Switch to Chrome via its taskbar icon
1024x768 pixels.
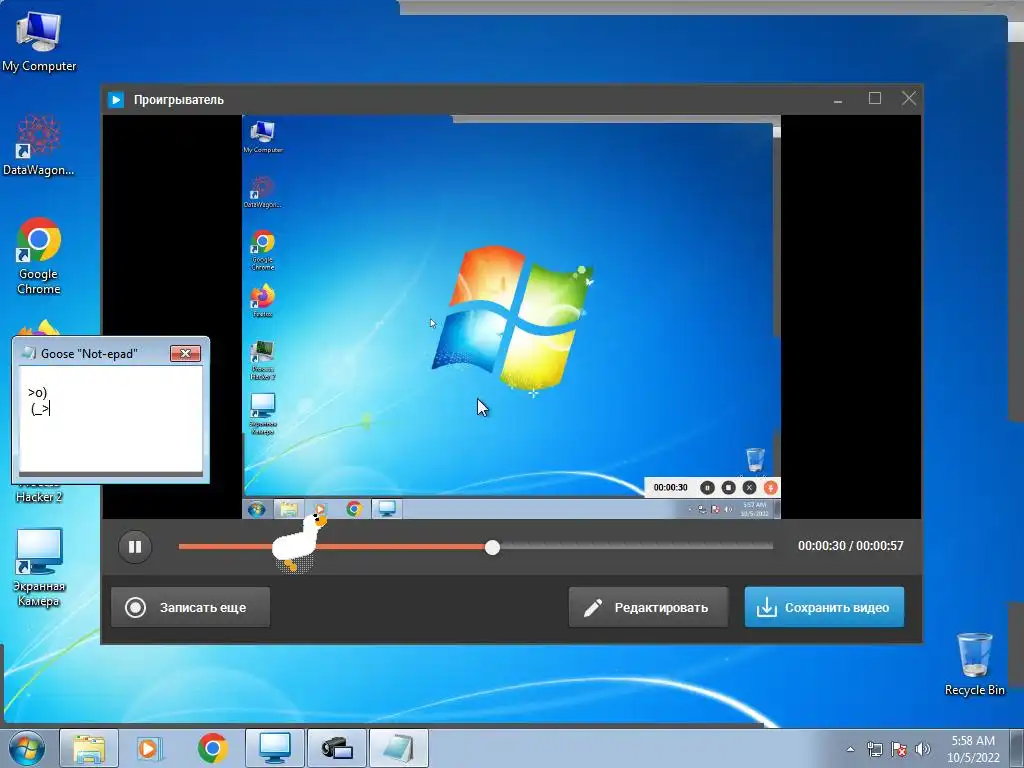213,748
